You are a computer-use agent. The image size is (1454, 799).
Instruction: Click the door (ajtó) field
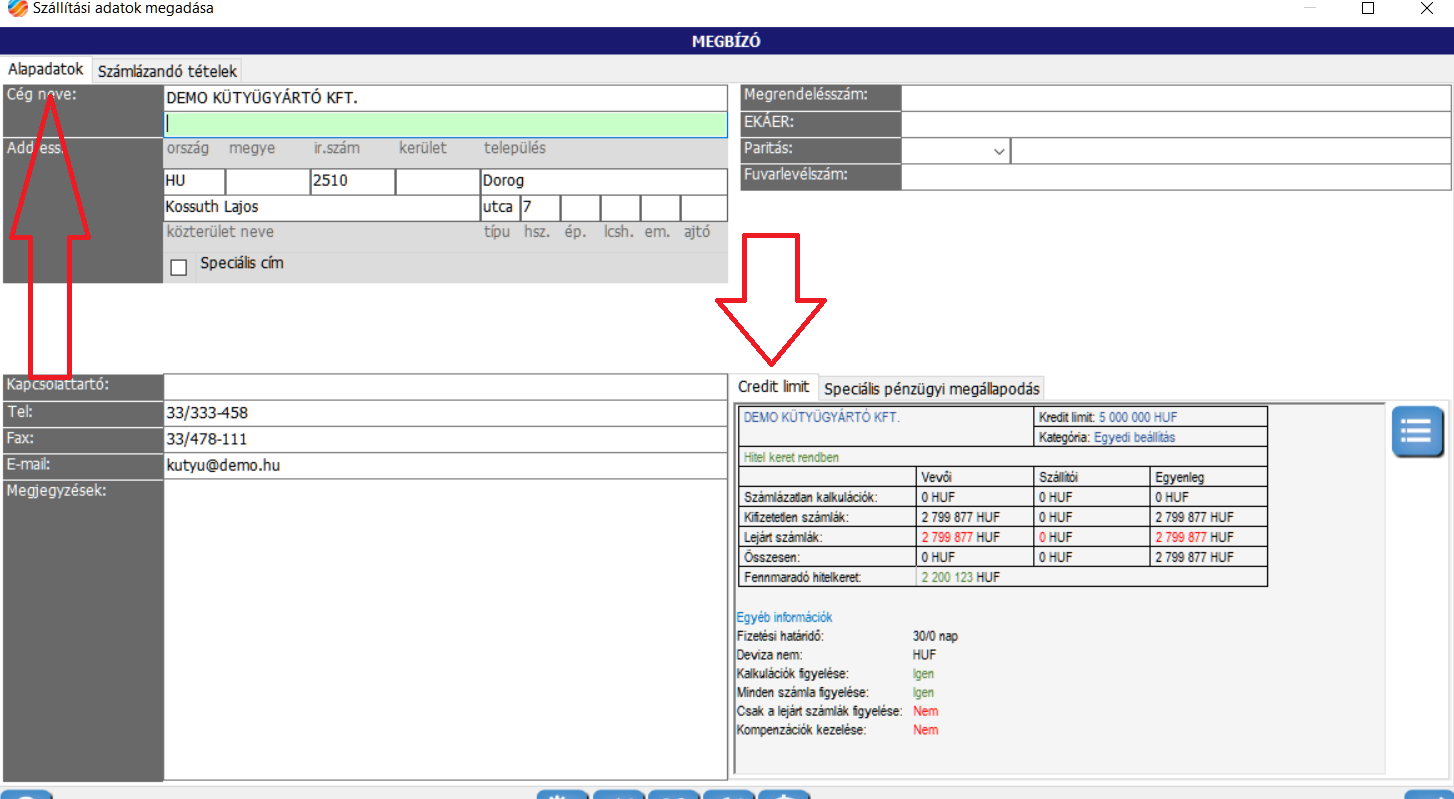(703, 208)
